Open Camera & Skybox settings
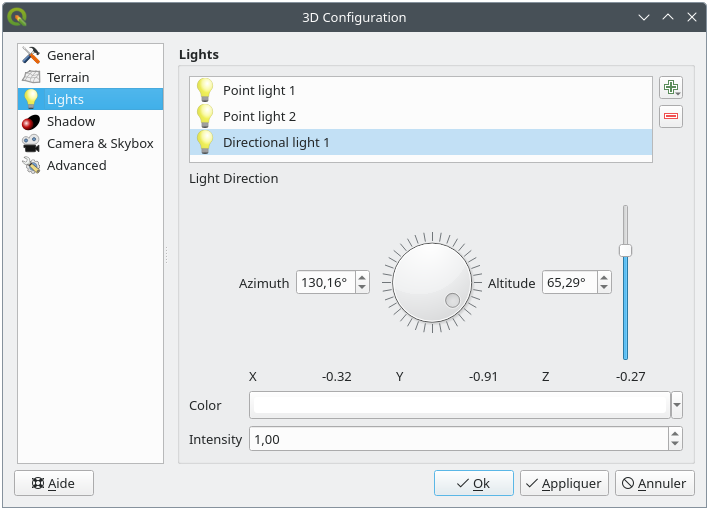This screenshot has height=515, width=709. tap(90, 143)
